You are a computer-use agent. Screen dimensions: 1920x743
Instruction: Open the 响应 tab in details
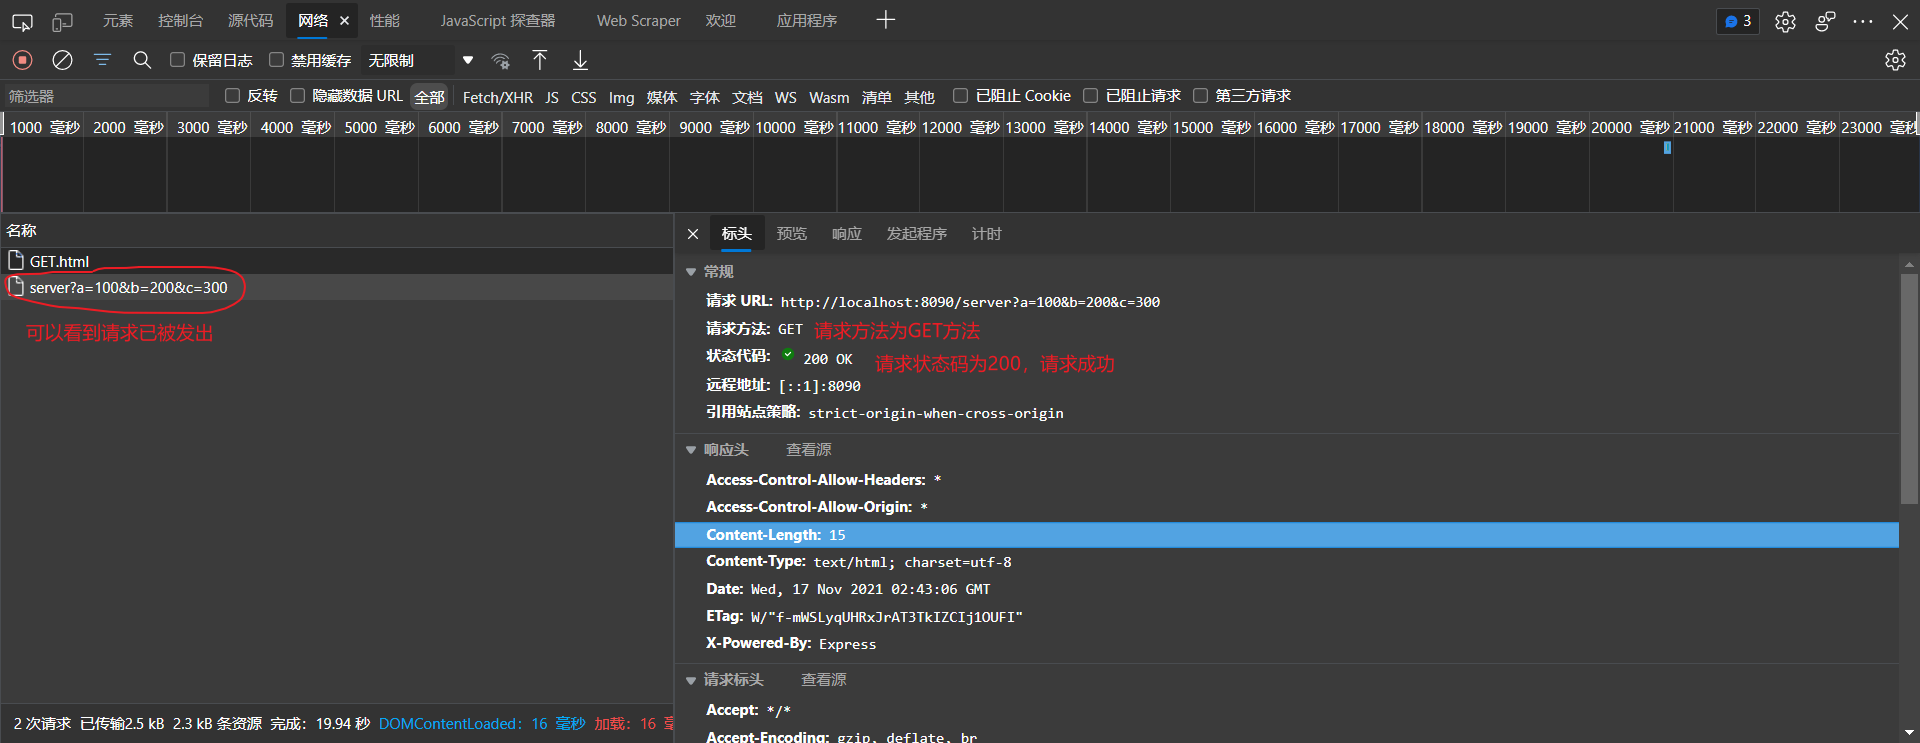point(846,234)
